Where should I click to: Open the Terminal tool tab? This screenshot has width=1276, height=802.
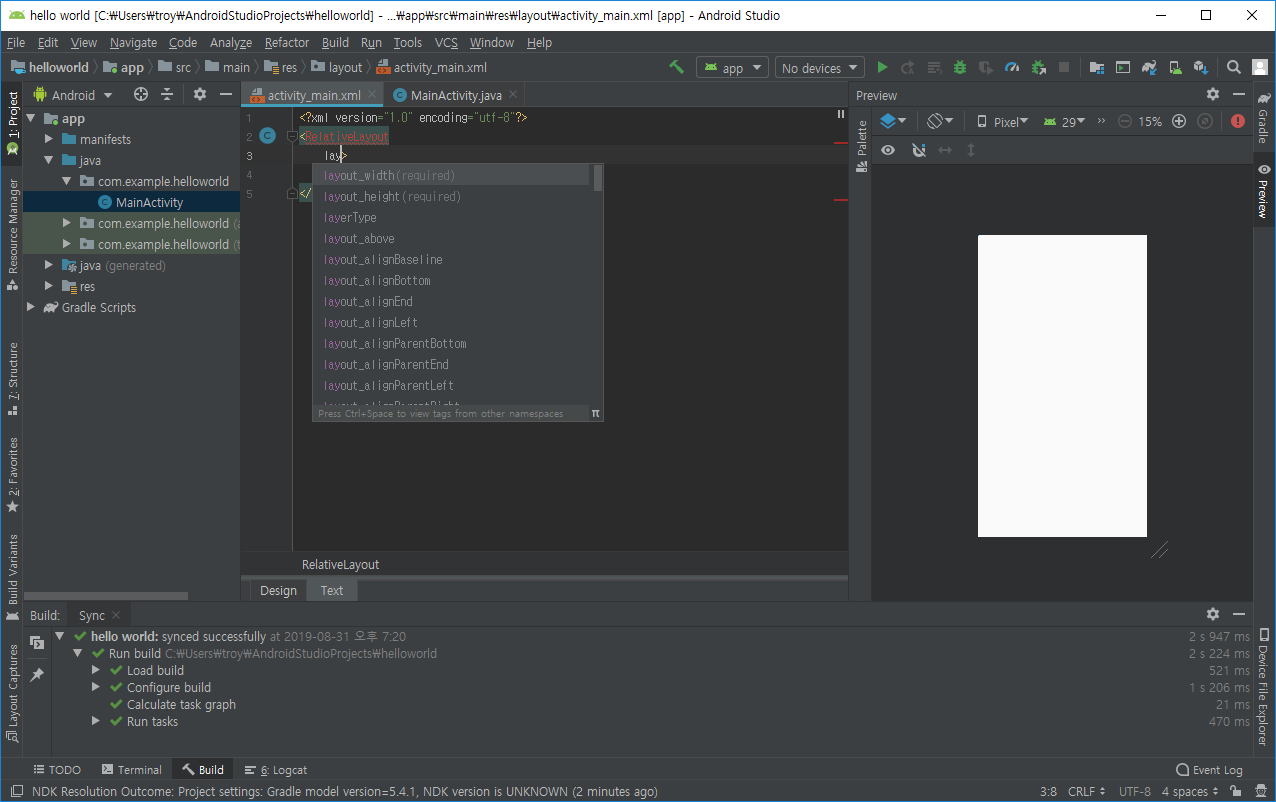pos(131,769)
